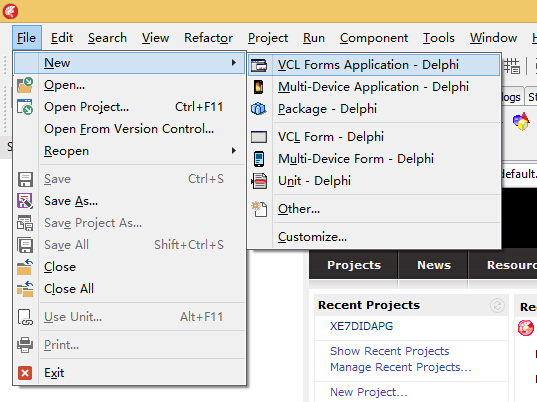
Task: Switch to the Resources tab
Action: 503,265
